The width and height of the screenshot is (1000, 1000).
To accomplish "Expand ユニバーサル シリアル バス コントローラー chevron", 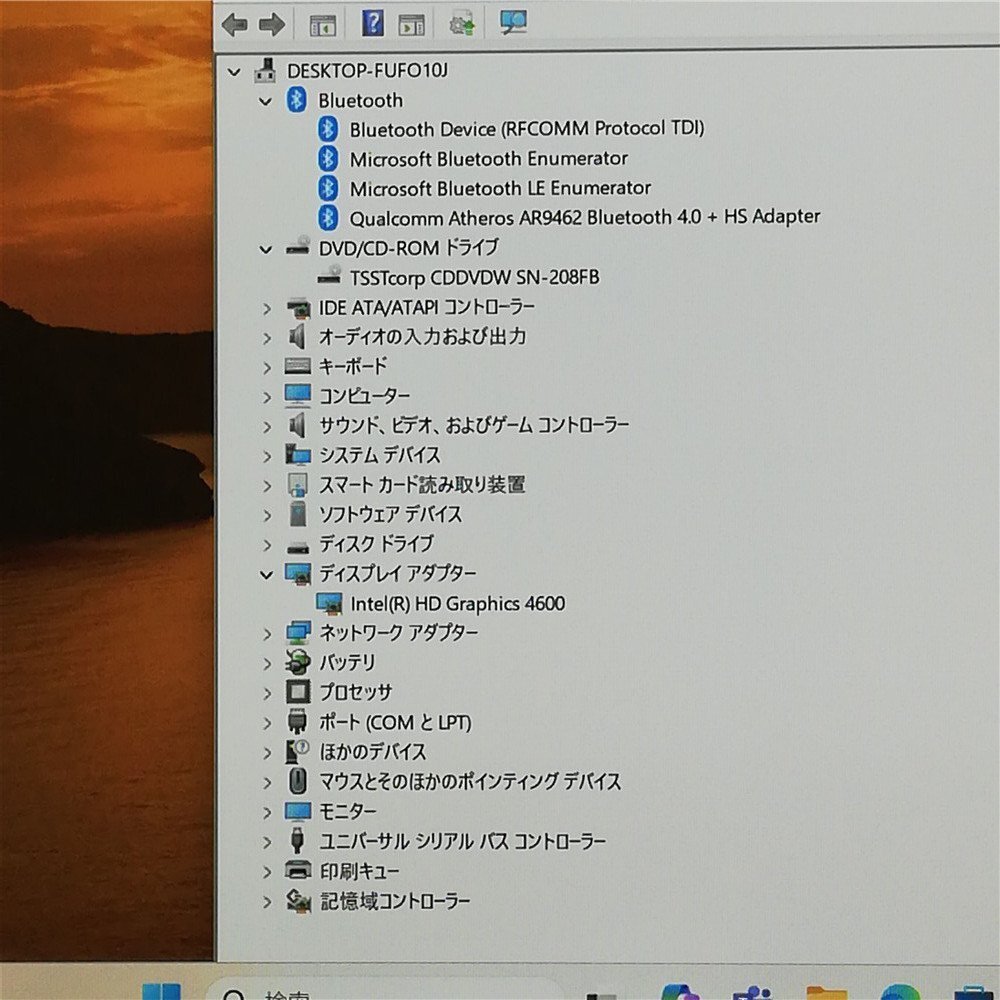I will point(267,843).
